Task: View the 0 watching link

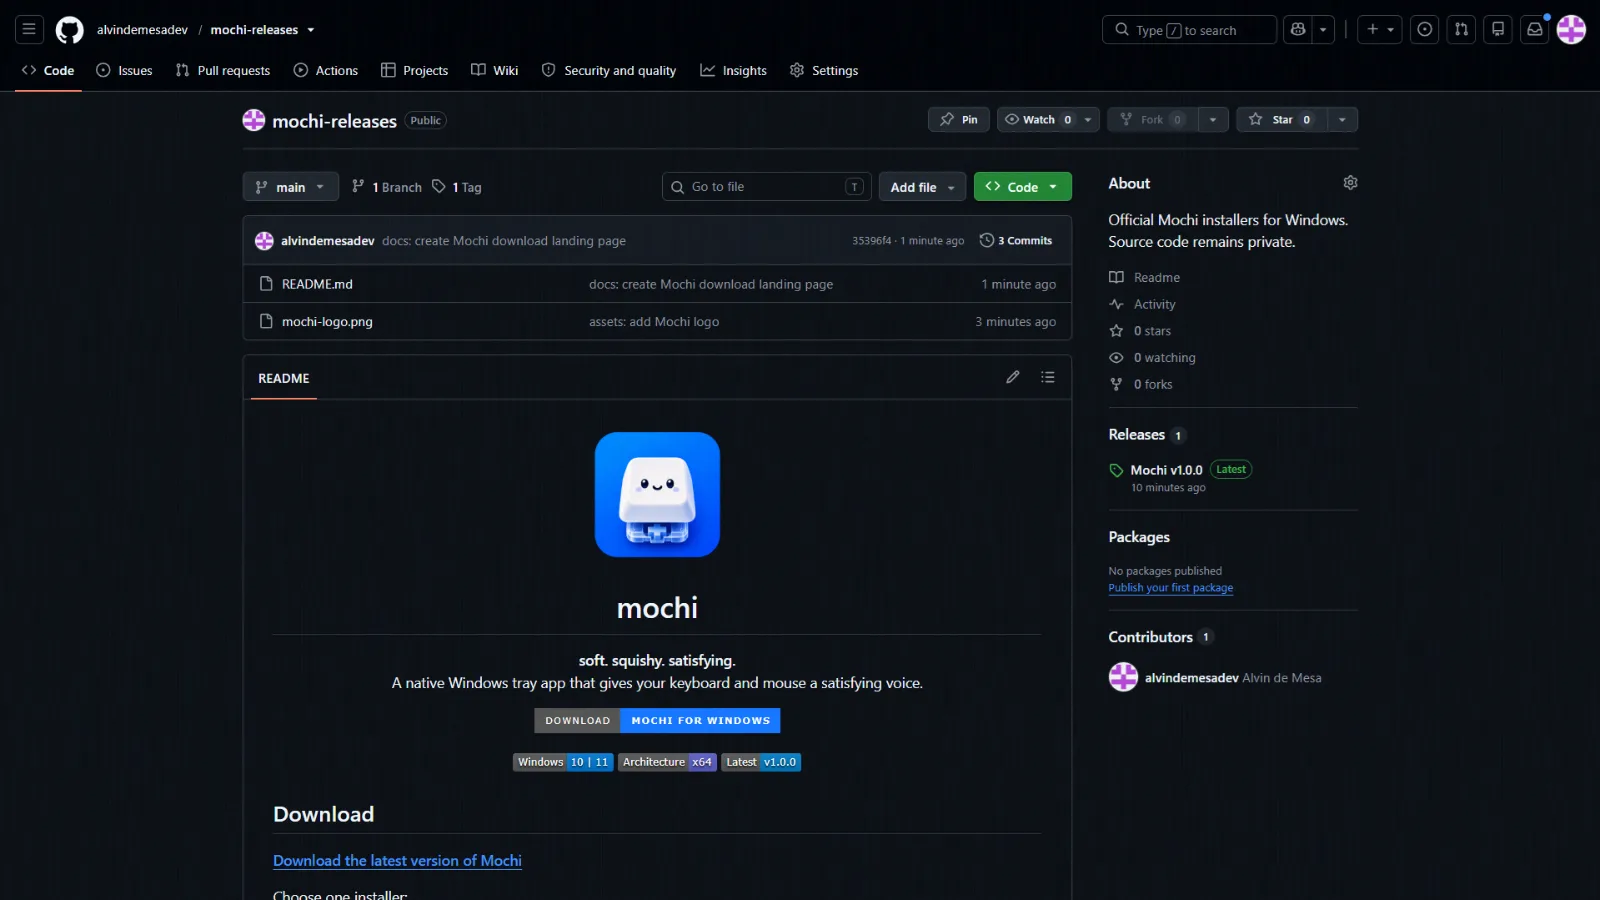Action: (x=1152, y=358)
